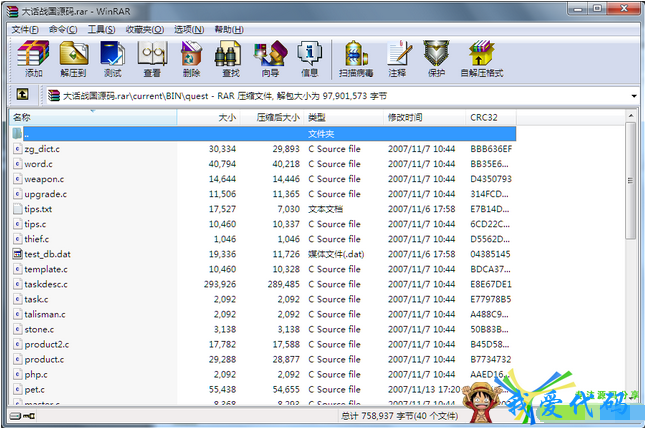Click the file icon of product.c
This screenshot has height=428, width=645.
pyautogui.click(x=17, y=359)
